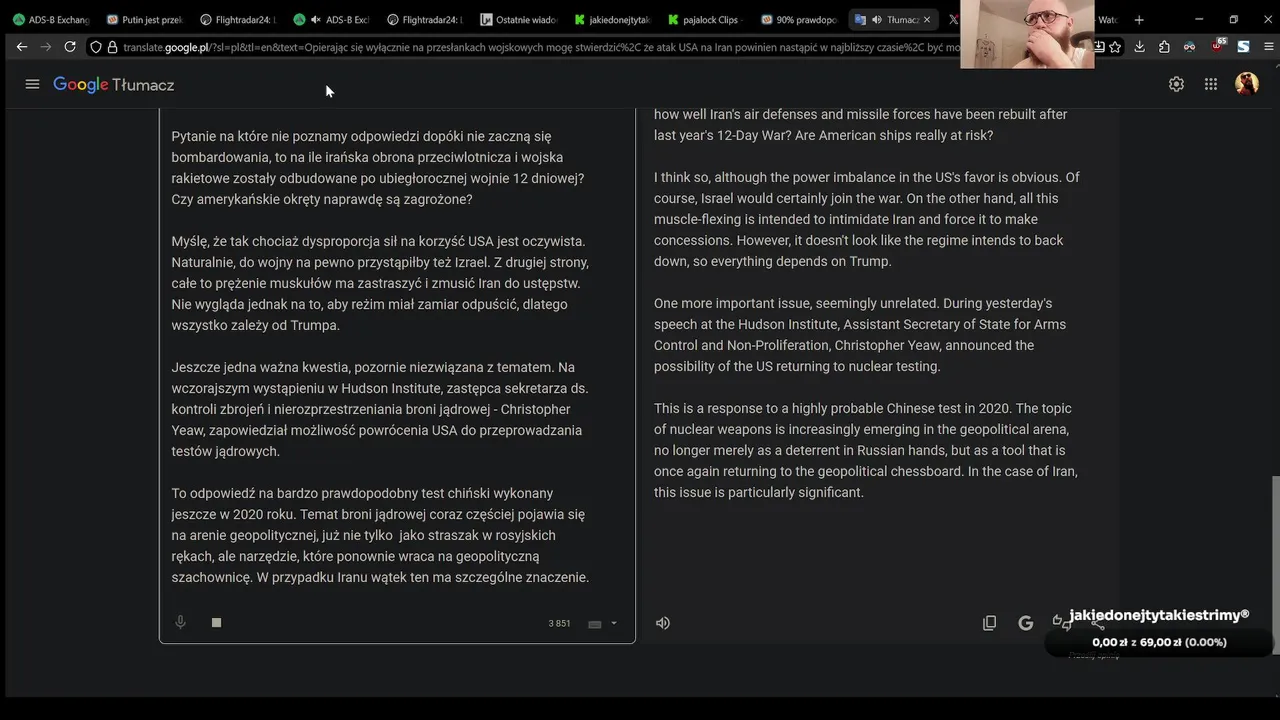Click the donation goal 0,00 zł progress bar
The width and height of the screenshot is (1280, 720).
(1159, 642)
